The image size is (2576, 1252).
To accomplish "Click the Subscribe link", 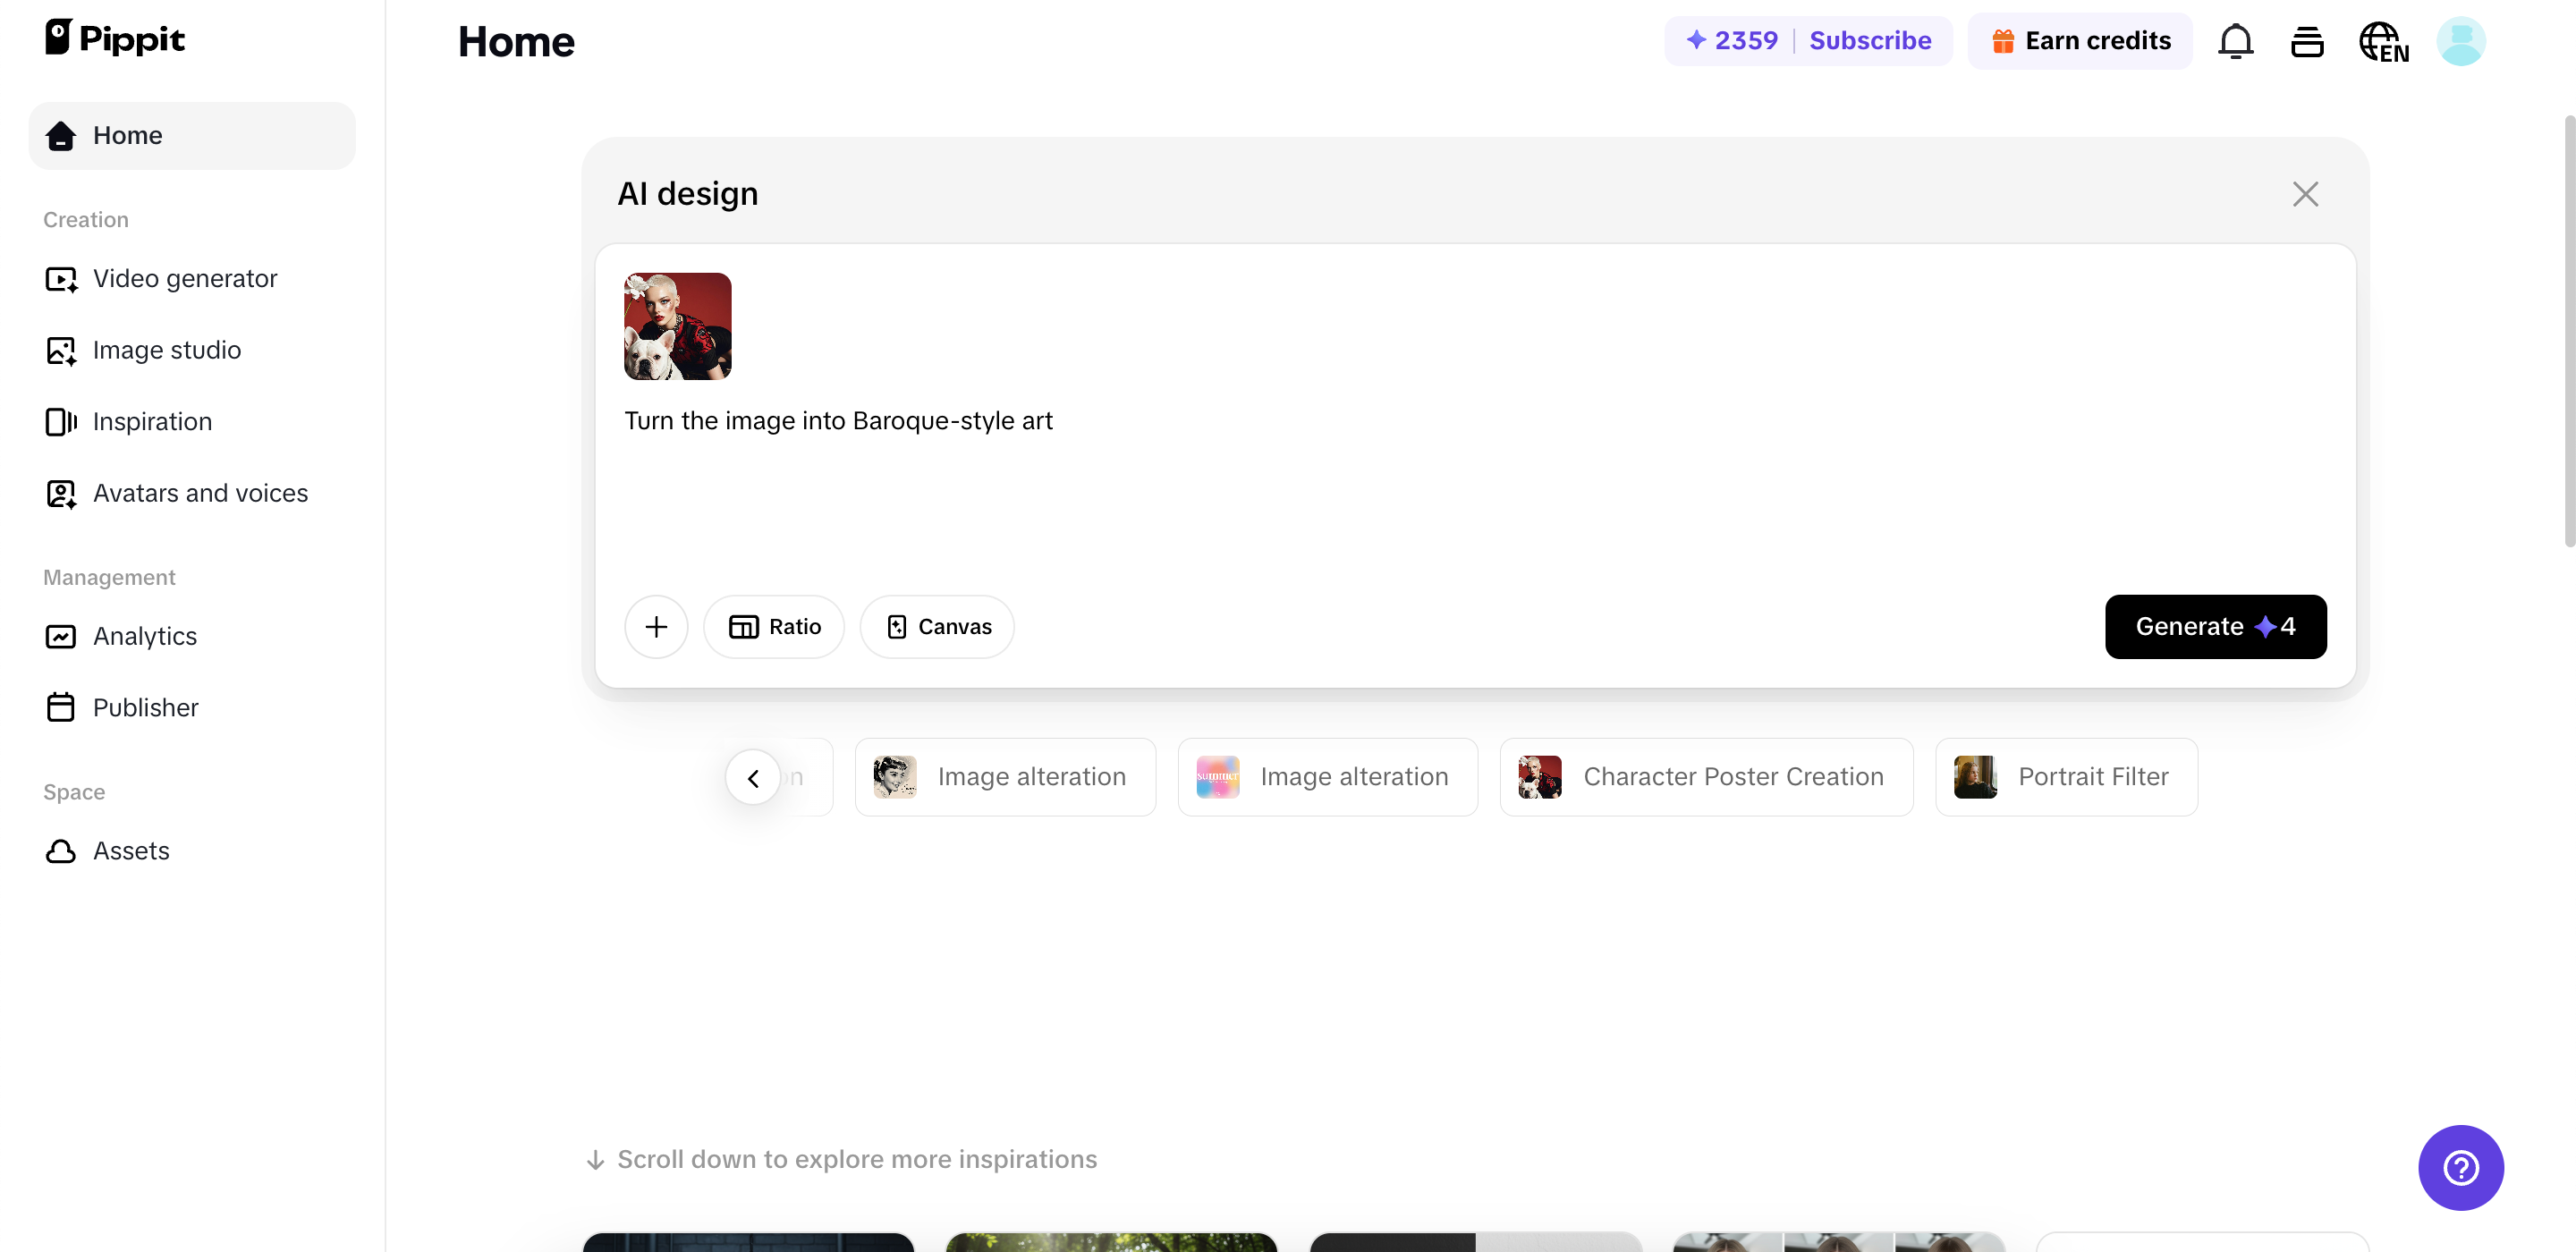I will [1870, 41].
